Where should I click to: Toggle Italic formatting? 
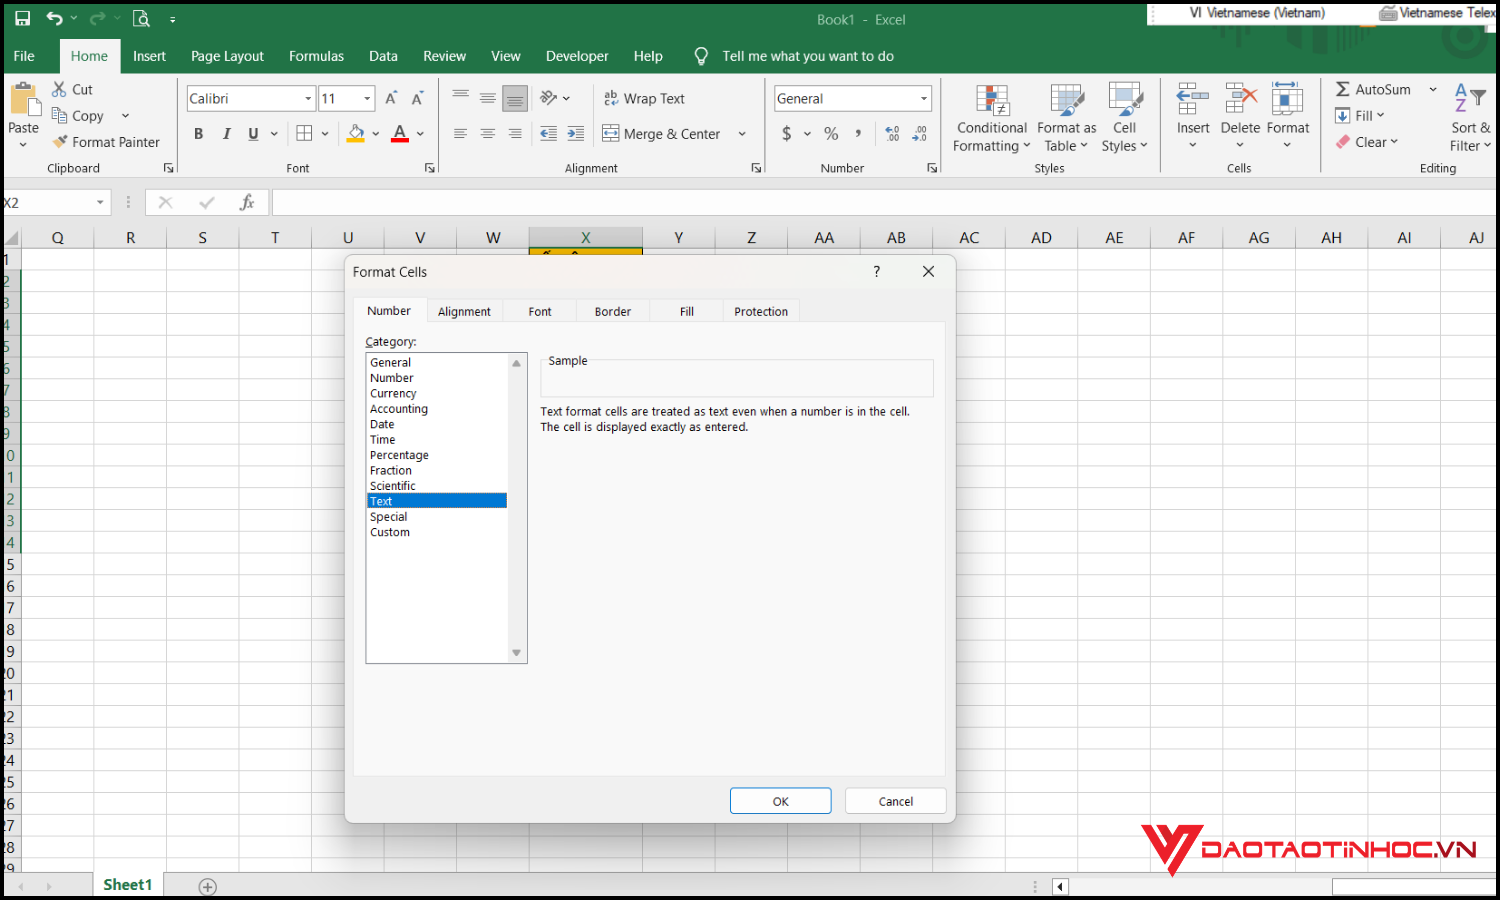[226, 133]
